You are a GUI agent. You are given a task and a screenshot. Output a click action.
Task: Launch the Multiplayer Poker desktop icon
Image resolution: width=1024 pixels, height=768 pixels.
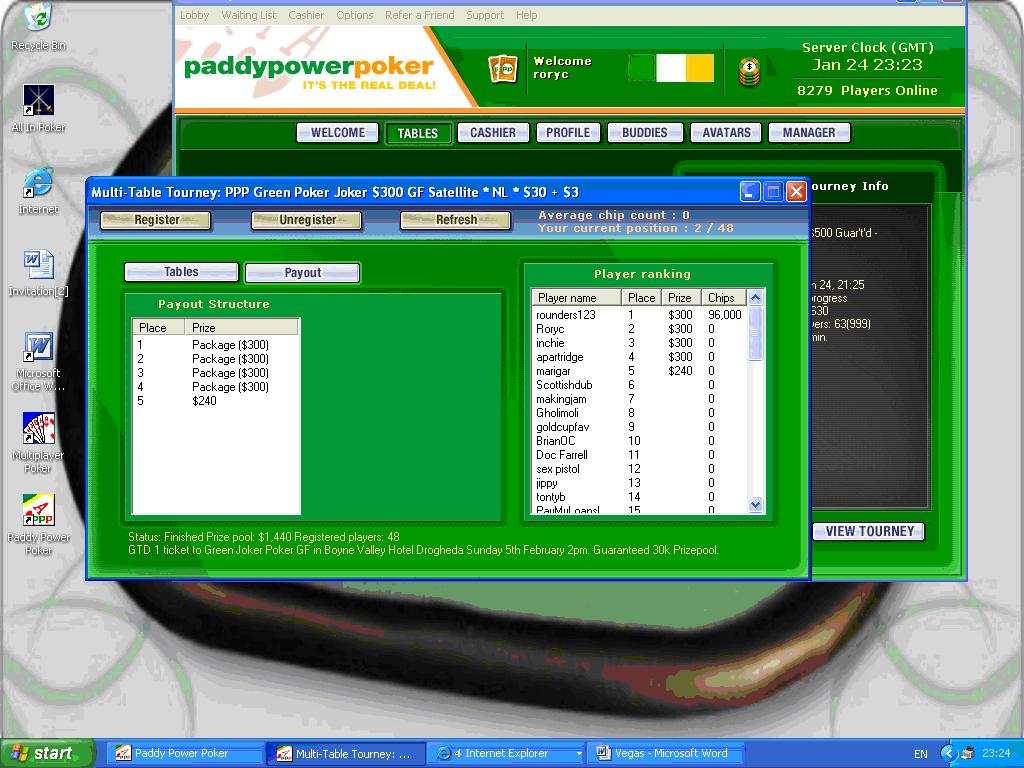pos(38,442)
